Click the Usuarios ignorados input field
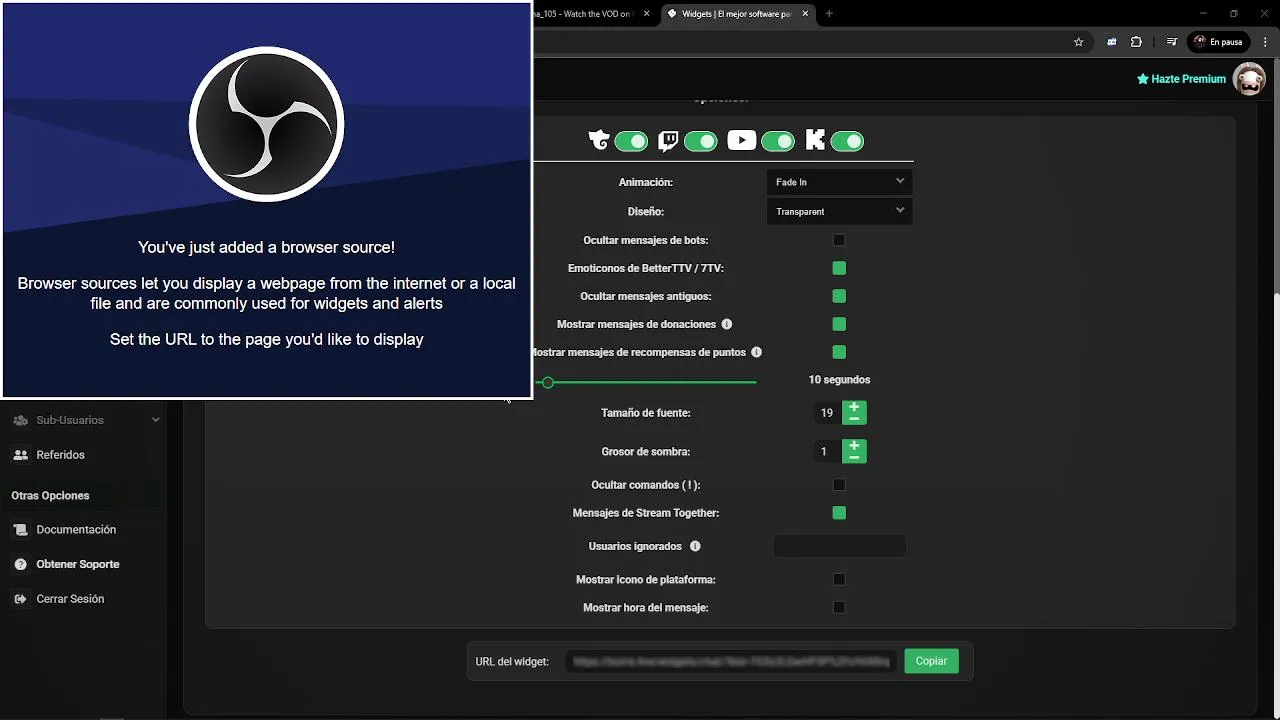The height and width of the screenshot is (720, 1280). click(x=839, y=546)
